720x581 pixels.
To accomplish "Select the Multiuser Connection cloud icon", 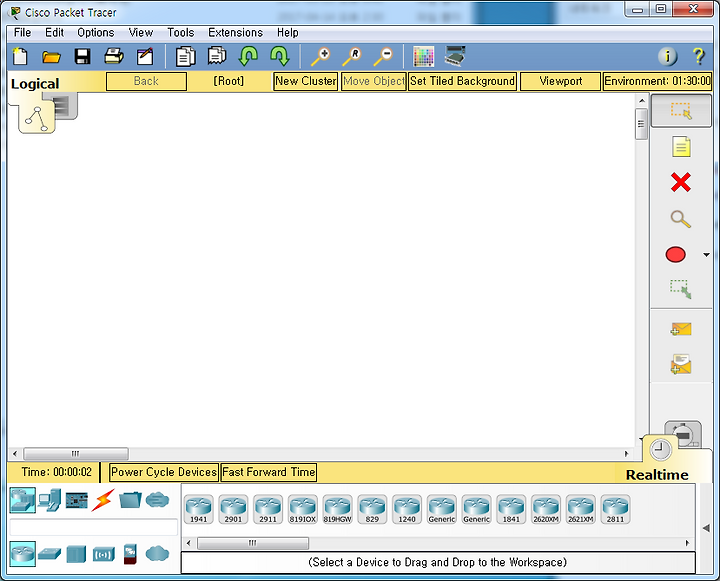I will [x=158, y=500].
